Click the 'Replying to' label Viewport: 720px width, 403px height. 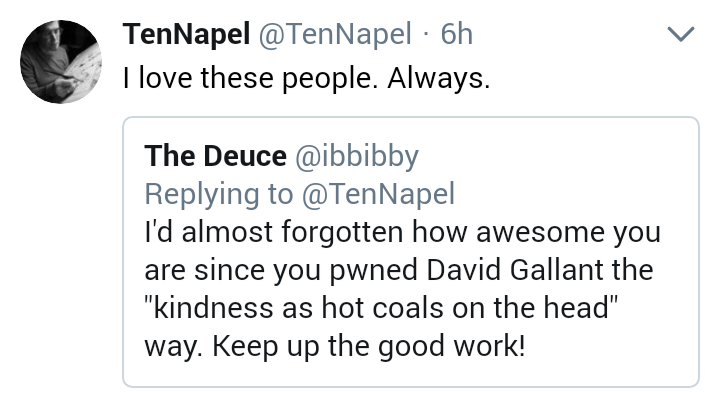coord(219,195)
